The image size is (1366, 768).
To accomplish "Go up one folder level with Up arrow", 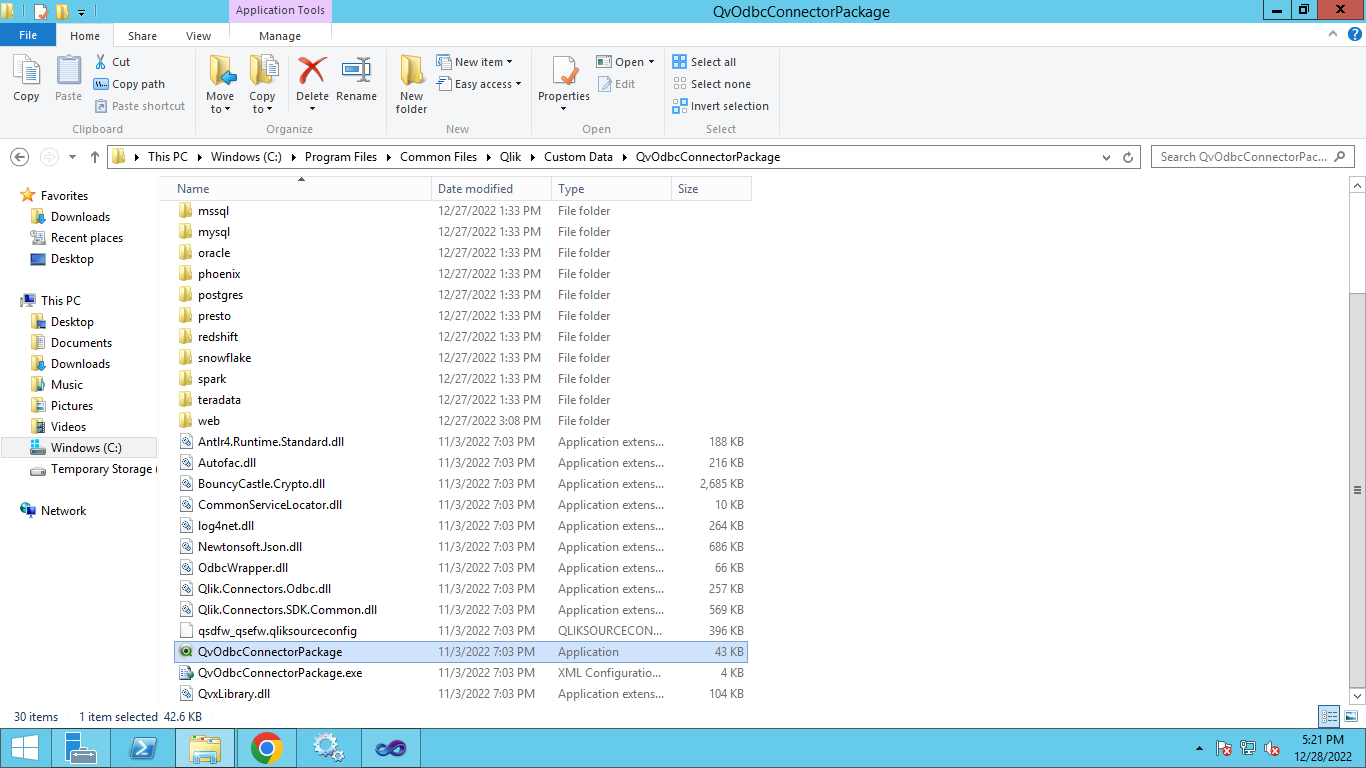I will click(95, 157).
